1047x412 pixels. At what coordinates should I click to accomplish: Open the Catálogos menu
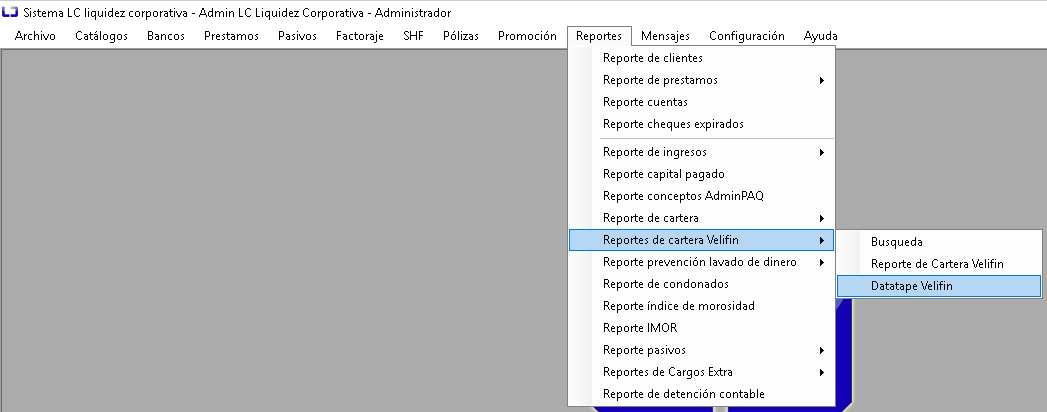(x=101, y=36)
